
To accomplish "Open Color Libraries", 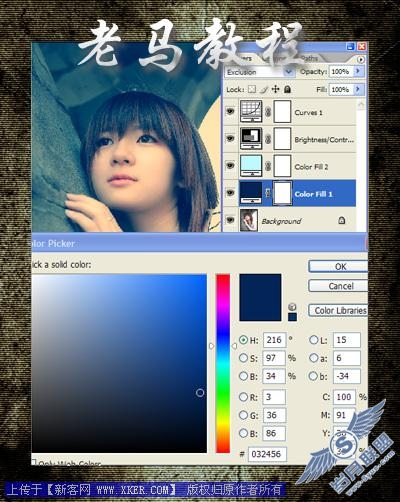I will [x=338, y=310].
